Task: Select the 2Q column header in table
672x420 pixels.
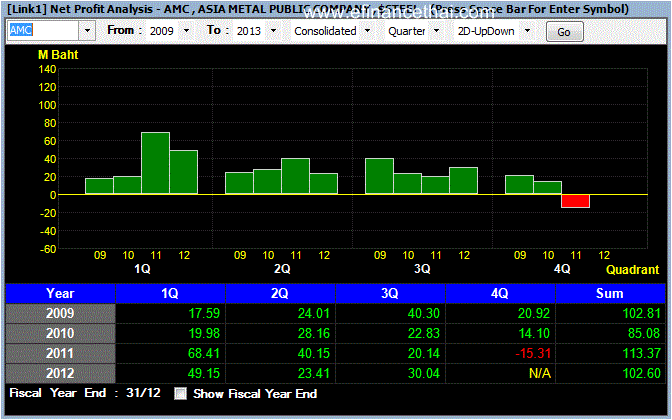Action: click(280, 294)
